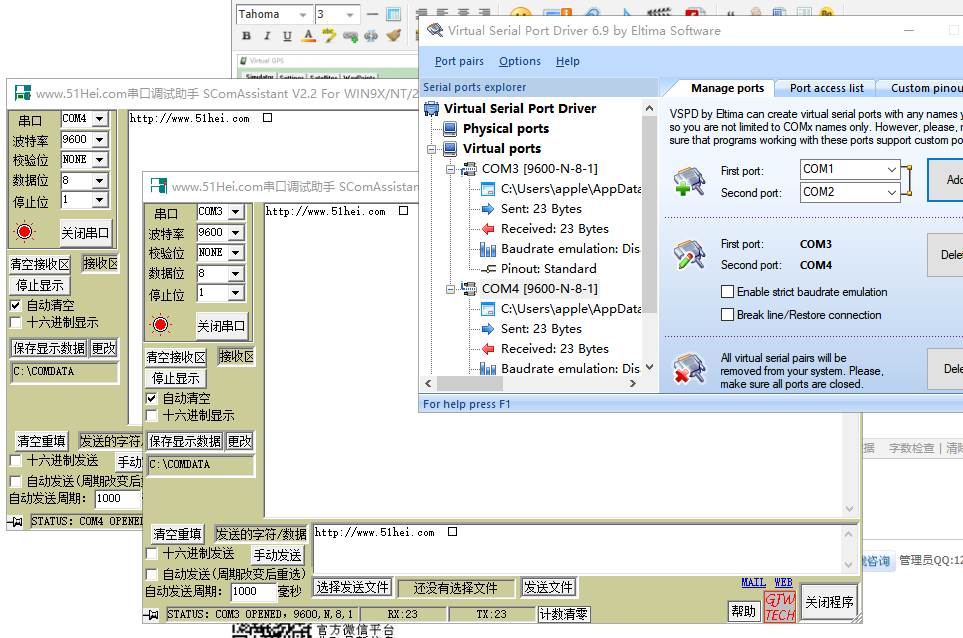
Task: Enable strict baudrate emulation checkbox
Action: (x=727, y=292)
